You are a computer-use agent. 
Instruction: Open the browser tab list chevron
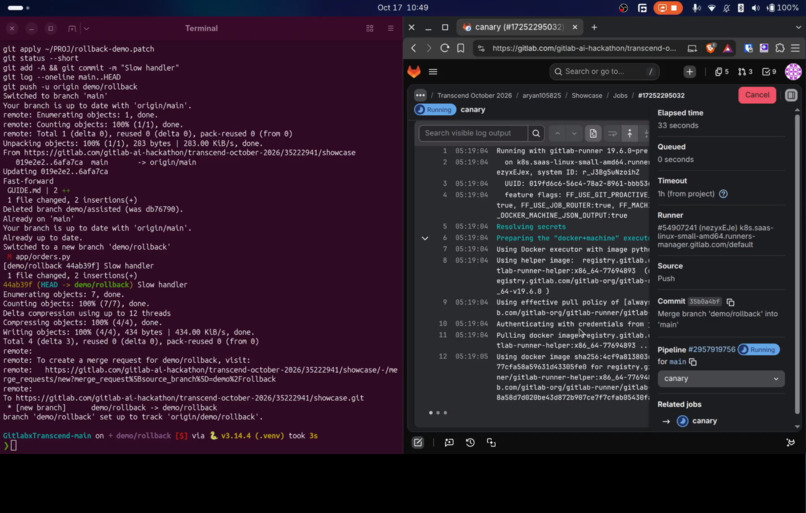[798, 27]
